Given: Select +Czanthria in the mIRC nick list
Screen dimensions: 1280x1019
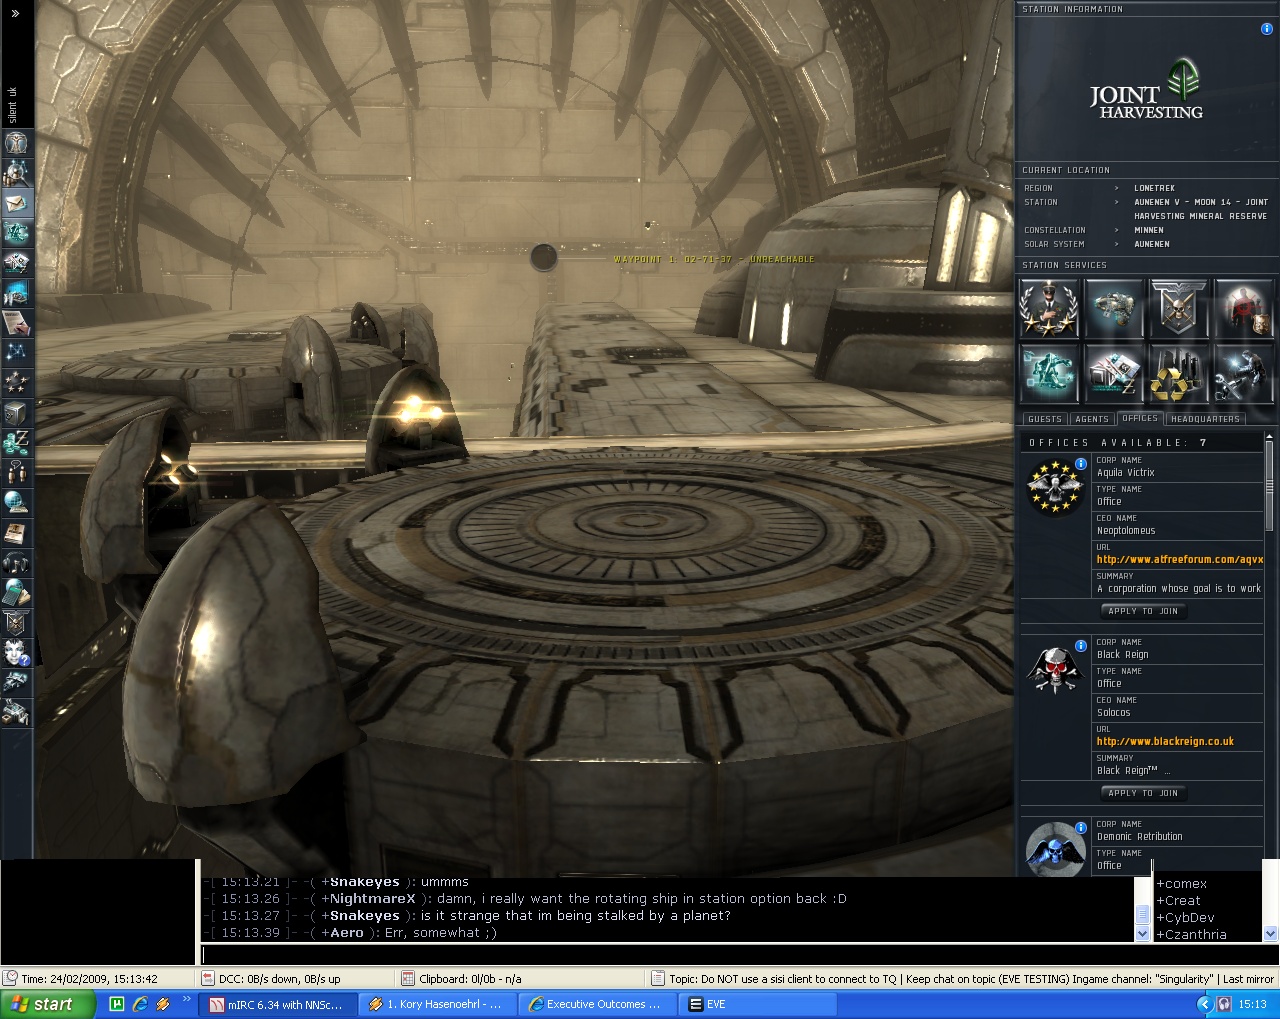Looking at the screenshot, I should [1191, 935].
